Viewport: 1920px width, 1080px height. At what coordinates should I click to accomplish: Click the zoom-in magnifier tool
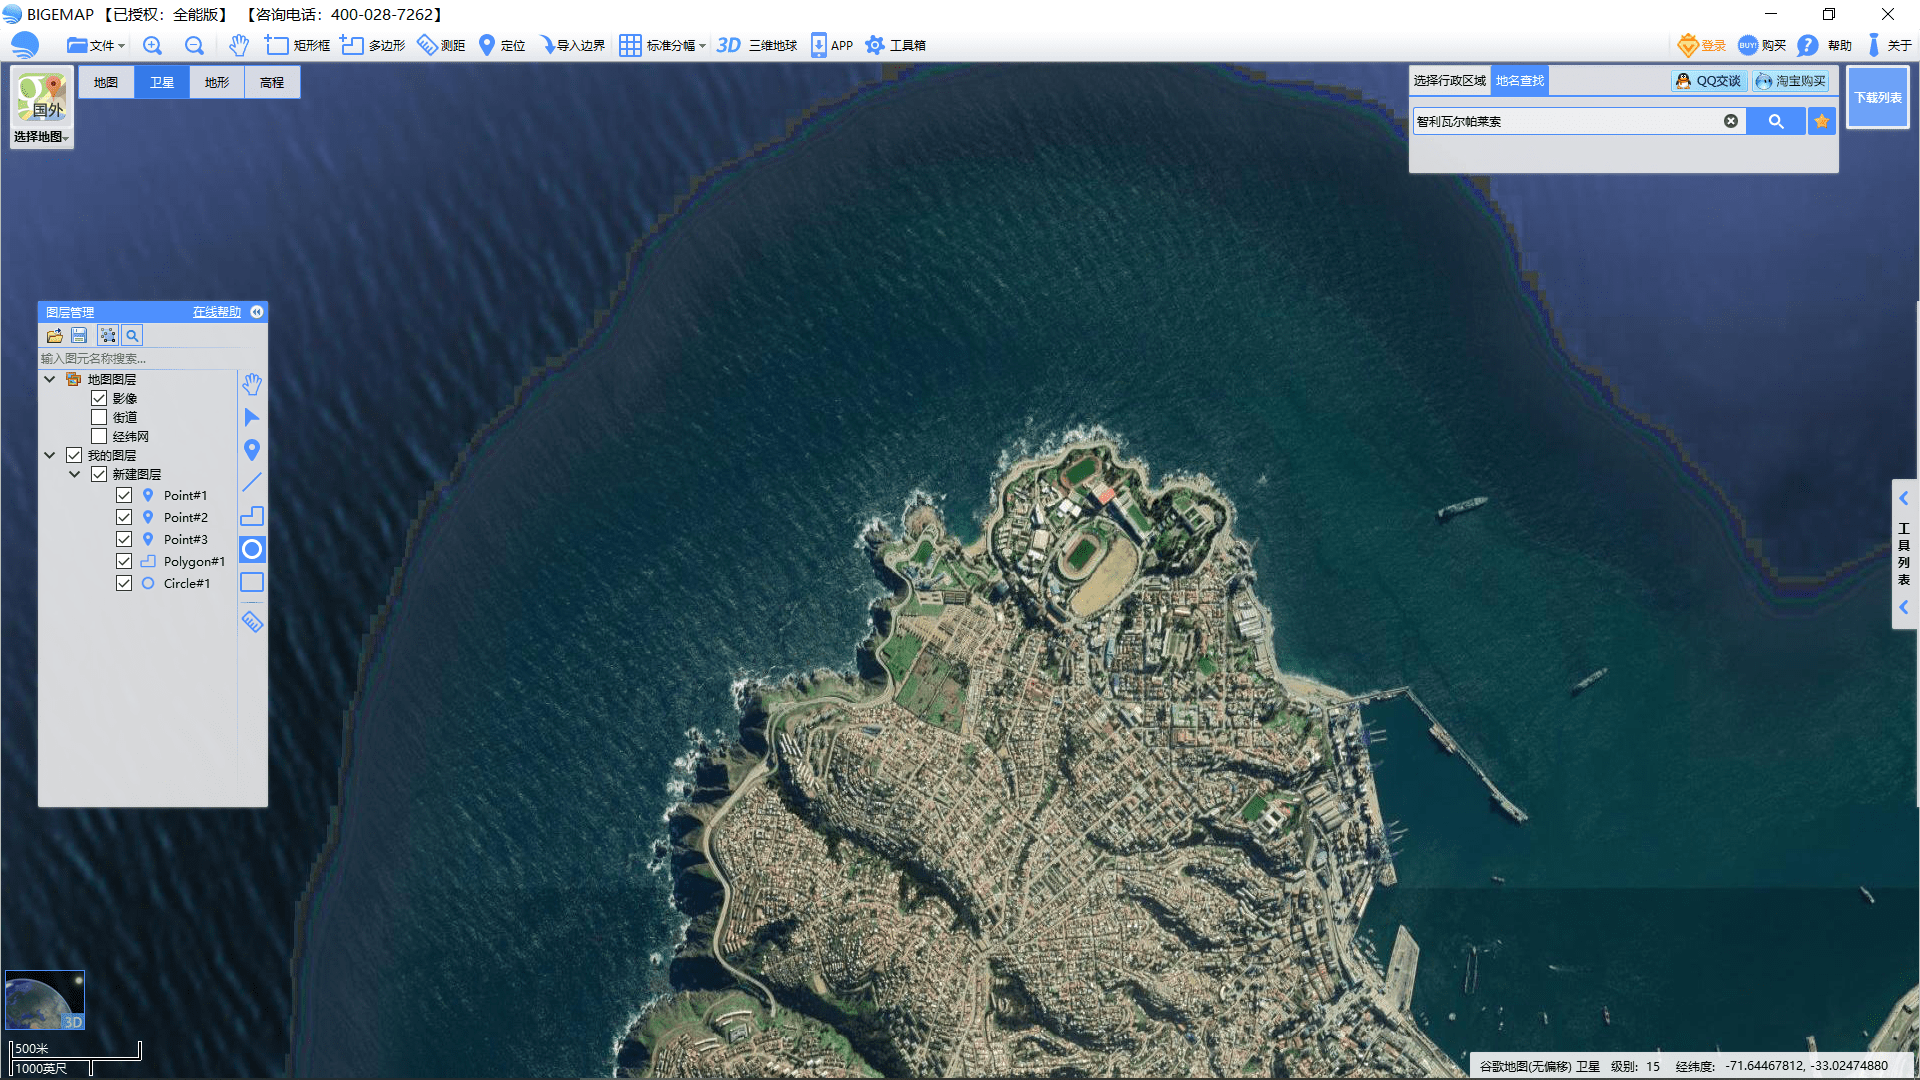(153, 45)
